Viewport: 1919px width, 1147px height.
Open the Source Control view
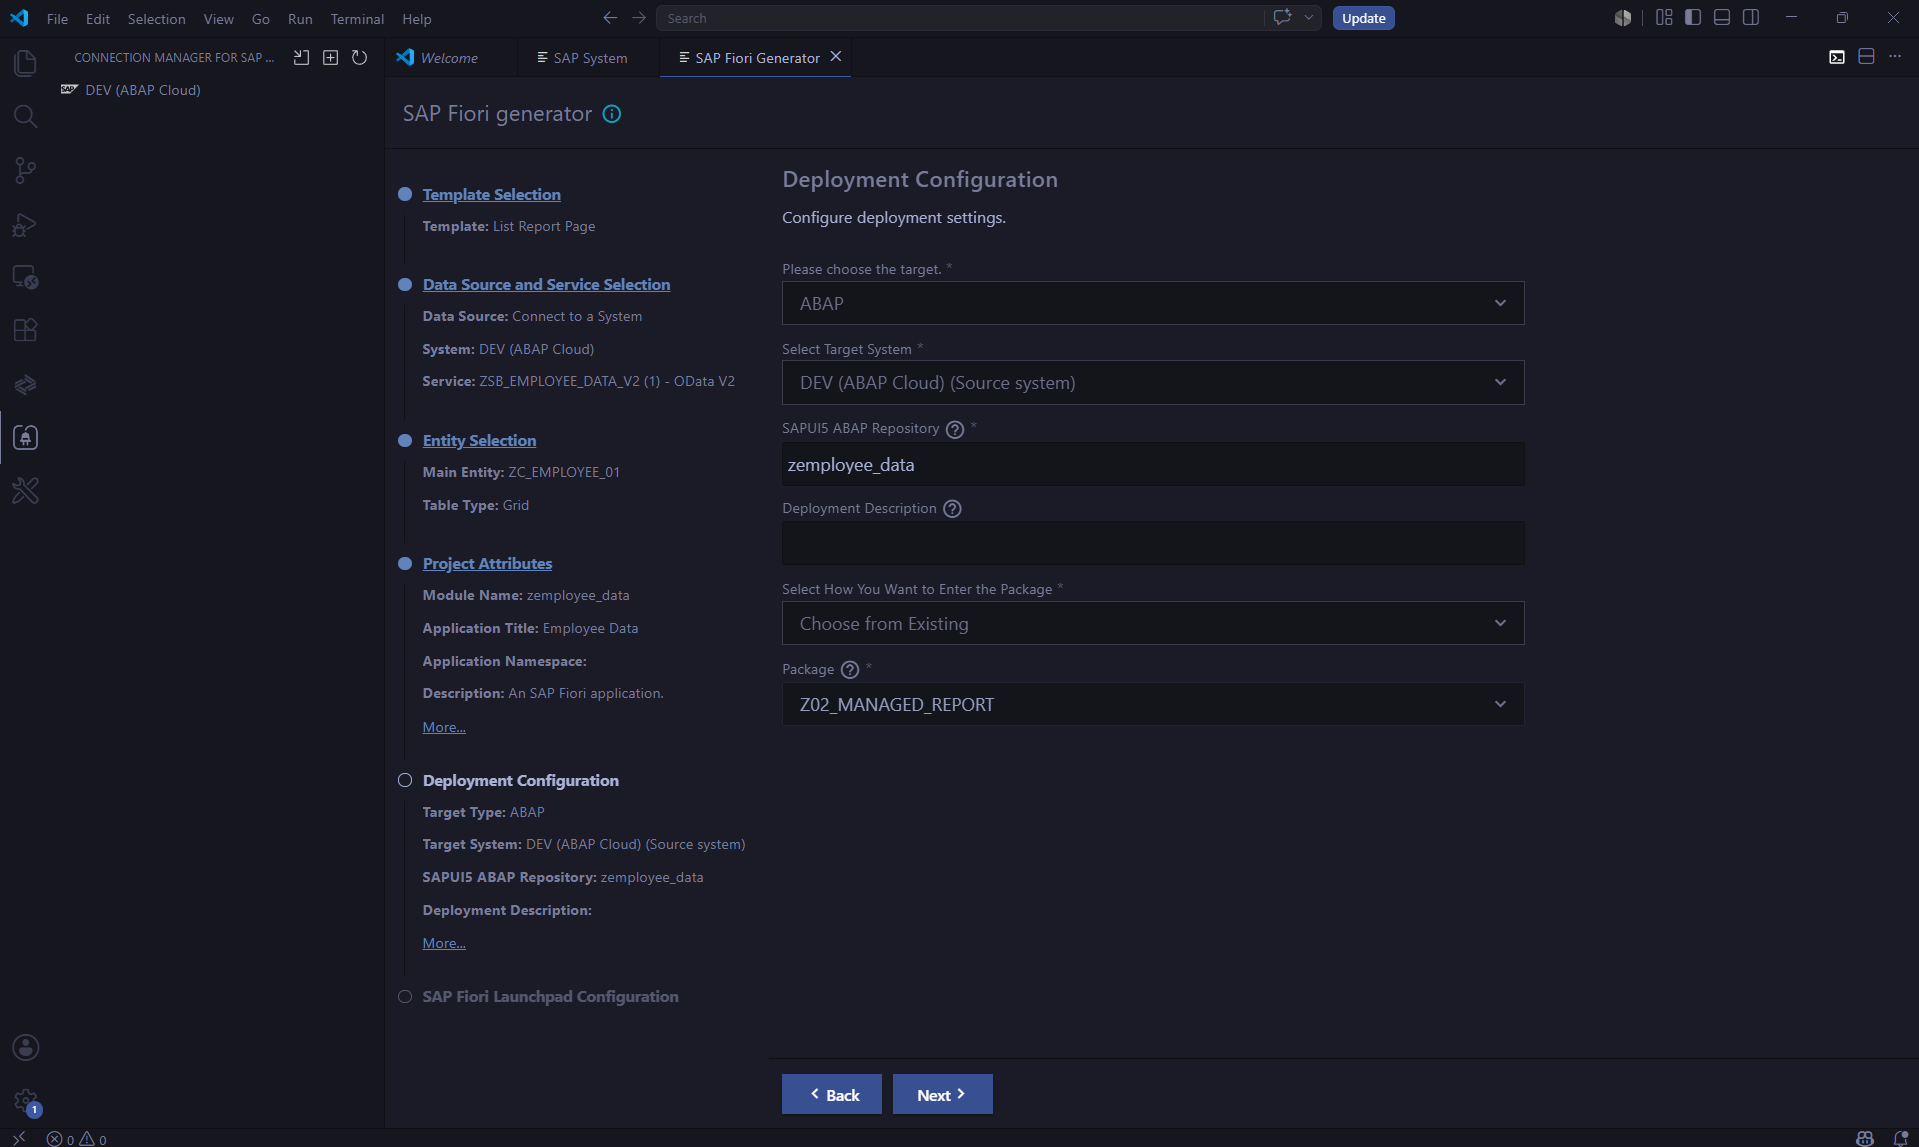pos(25,170)
